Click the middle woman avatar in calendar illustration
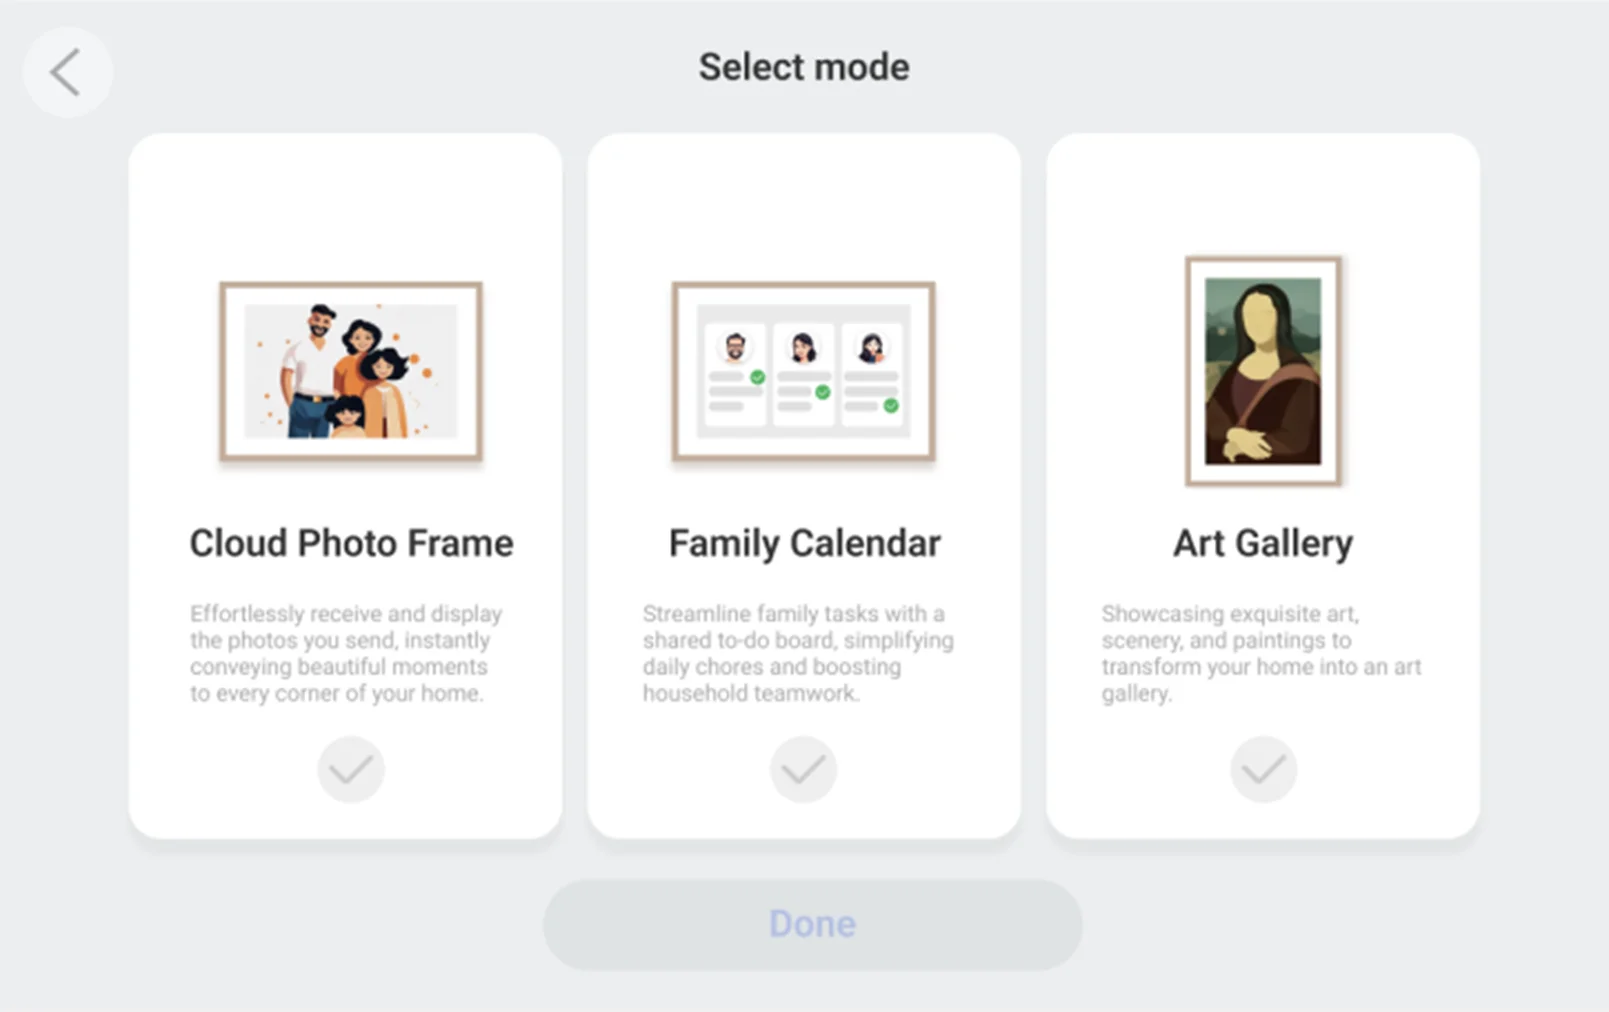 coord(803,348)
